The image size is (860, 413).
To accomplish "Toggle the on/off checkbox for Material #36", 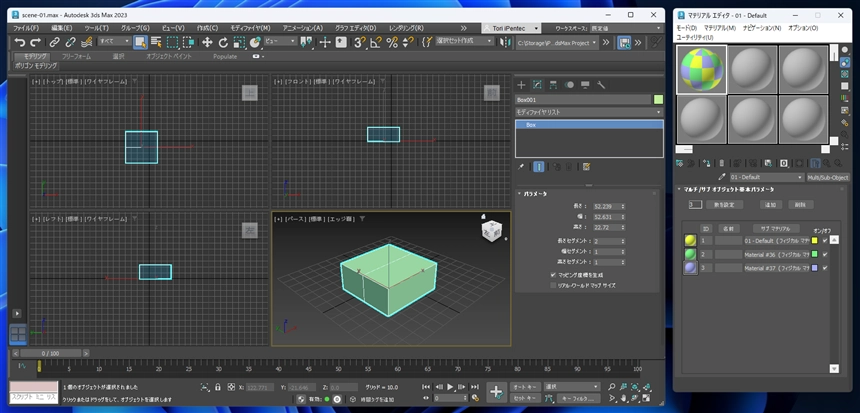I will coord(825,254).
